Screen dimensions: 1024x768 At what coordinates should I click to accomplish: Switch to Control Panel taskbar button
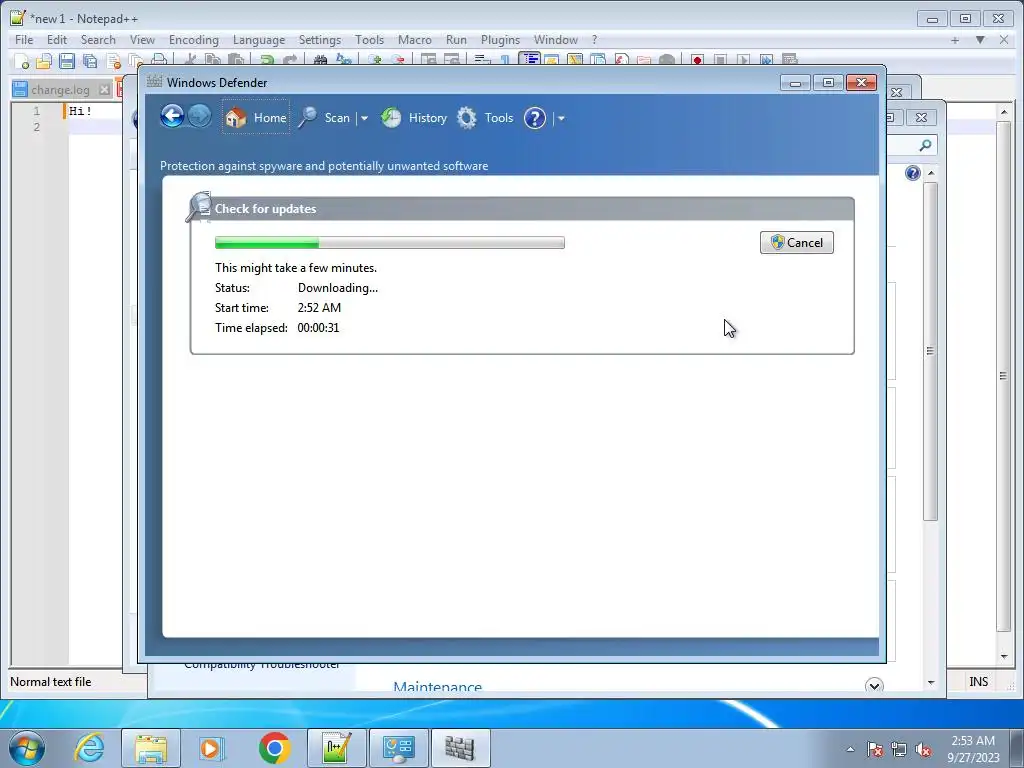[399, 748]
